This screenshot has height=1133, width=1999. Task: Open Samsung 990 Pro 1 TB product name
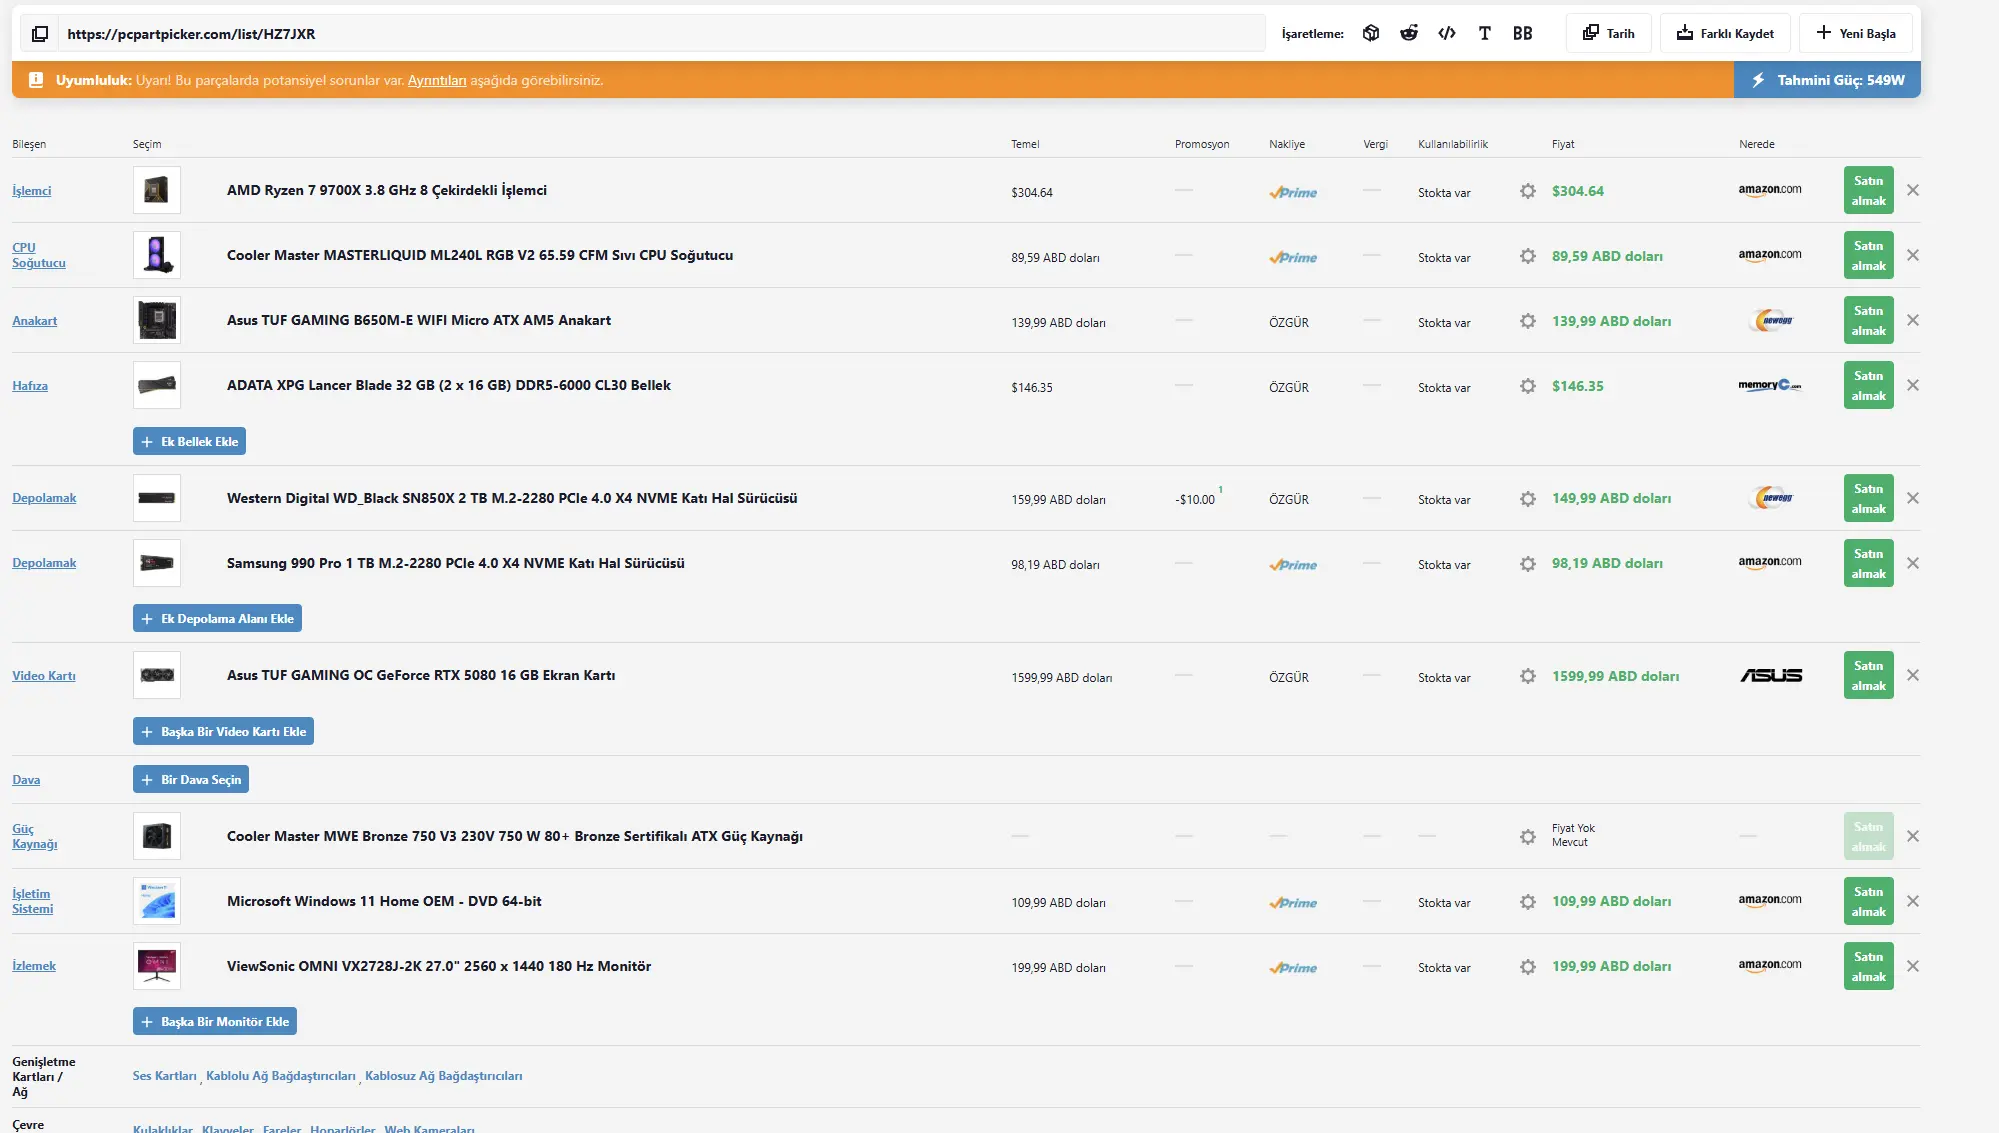[x=456, y=563]
